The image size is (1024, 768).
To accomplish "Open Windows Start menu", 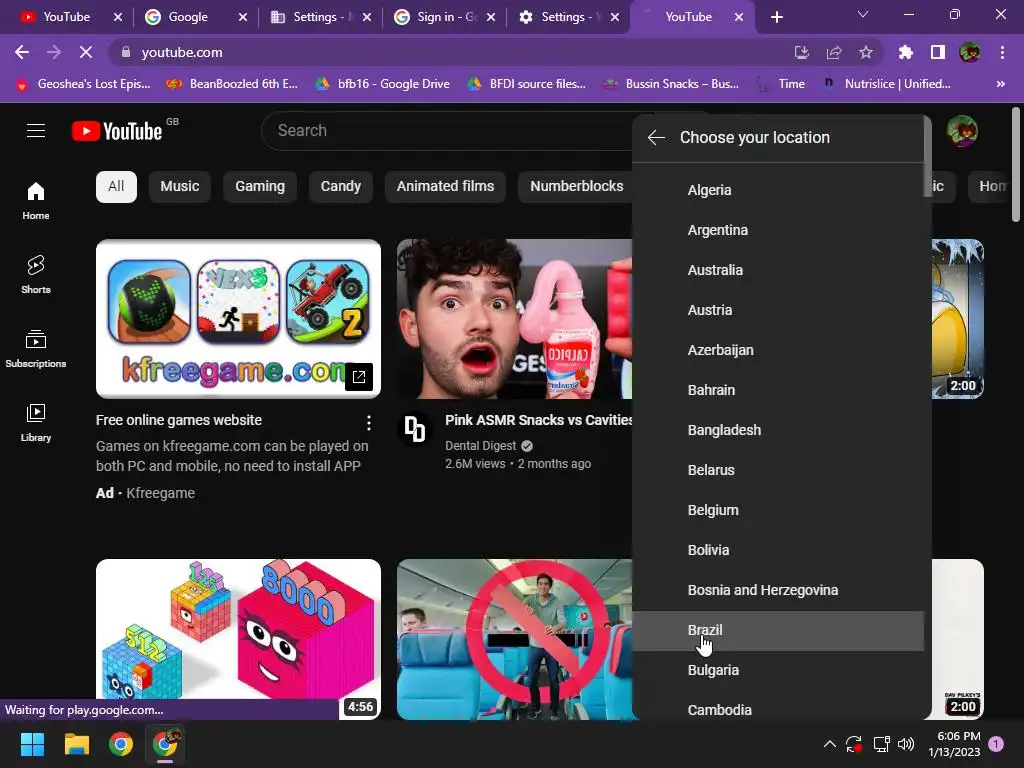I will 32,744.
